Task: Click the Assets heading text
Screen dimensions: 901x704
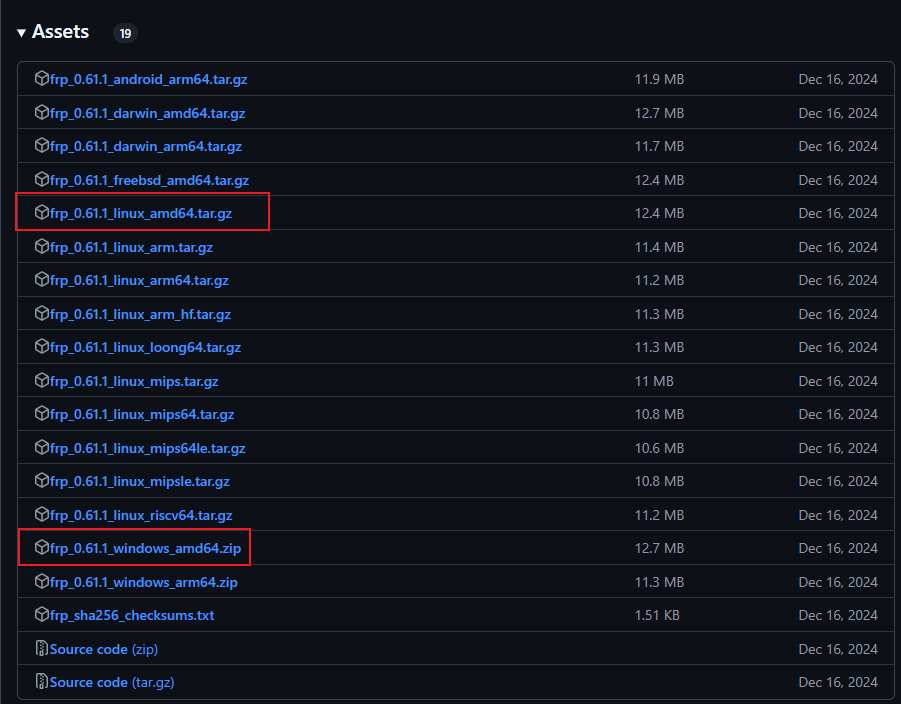Action: coord(60,32)
